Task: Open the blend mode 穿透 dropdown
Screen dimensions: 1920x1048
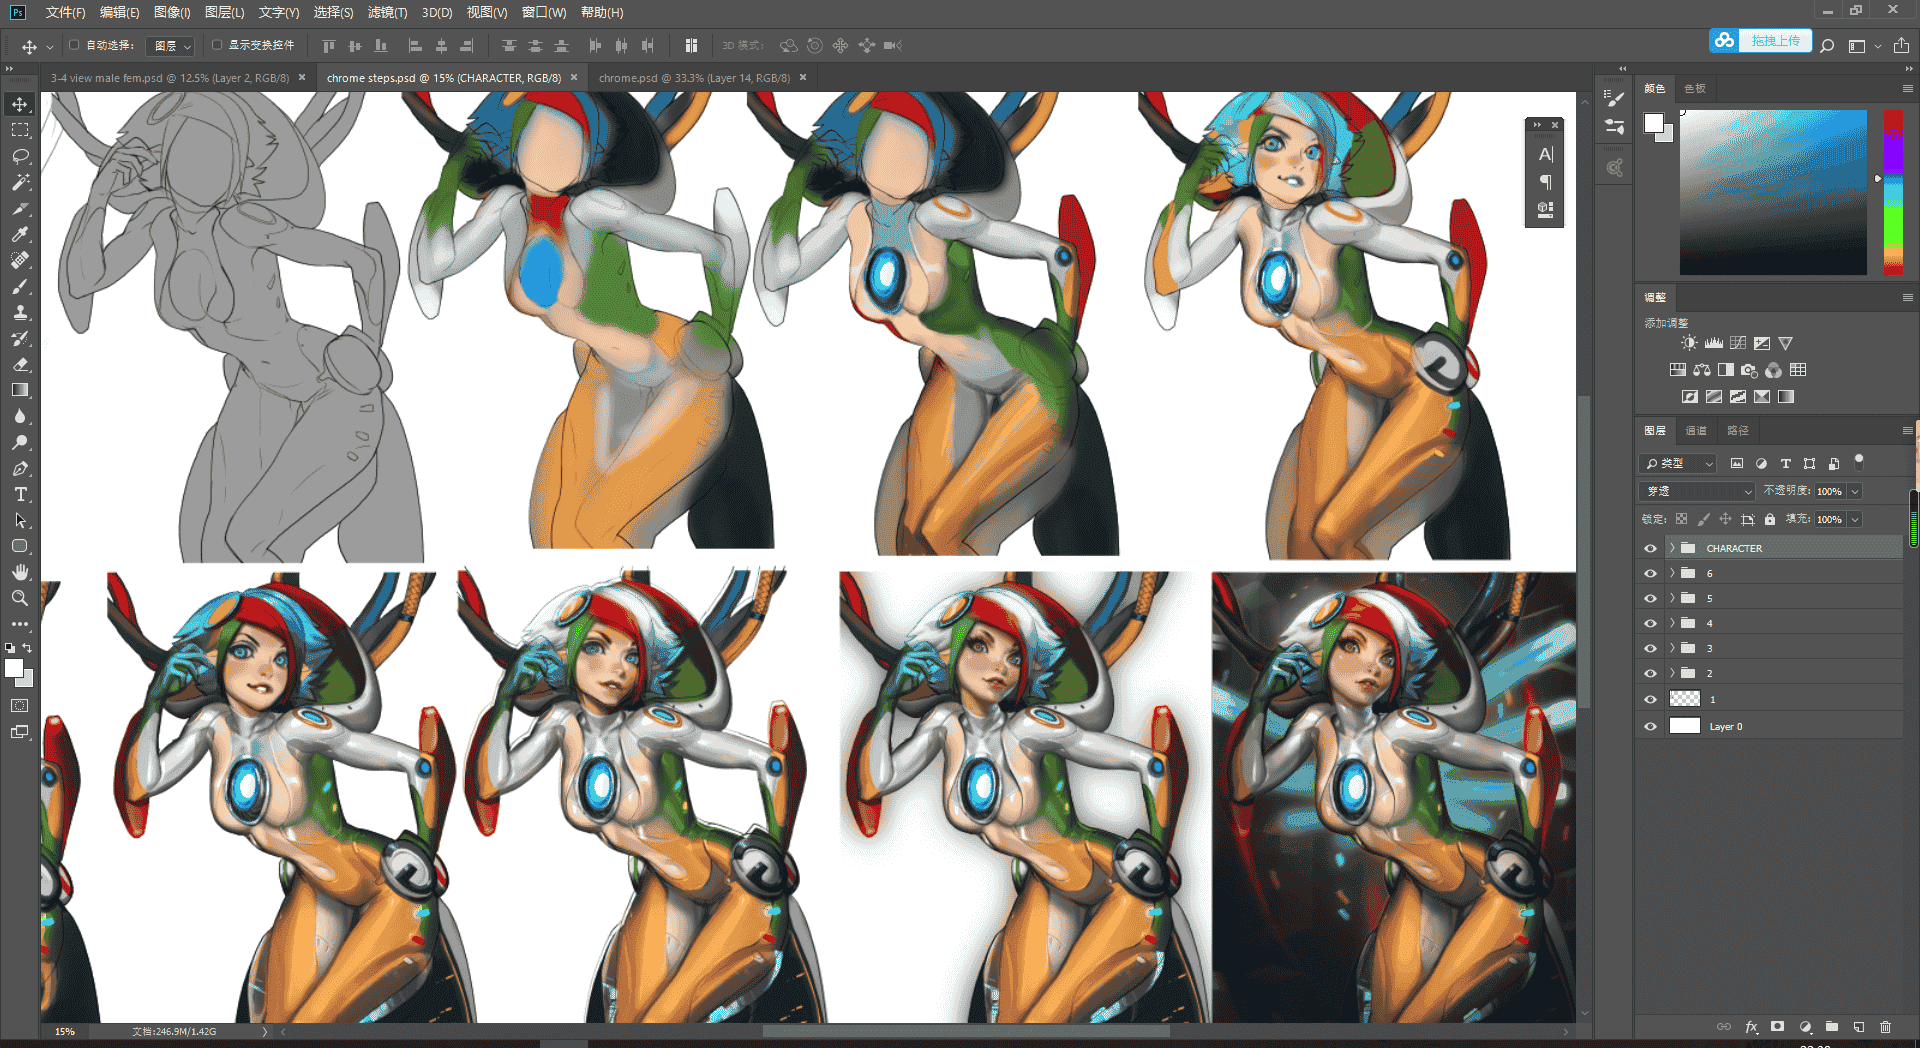Action: (1697, 491)
